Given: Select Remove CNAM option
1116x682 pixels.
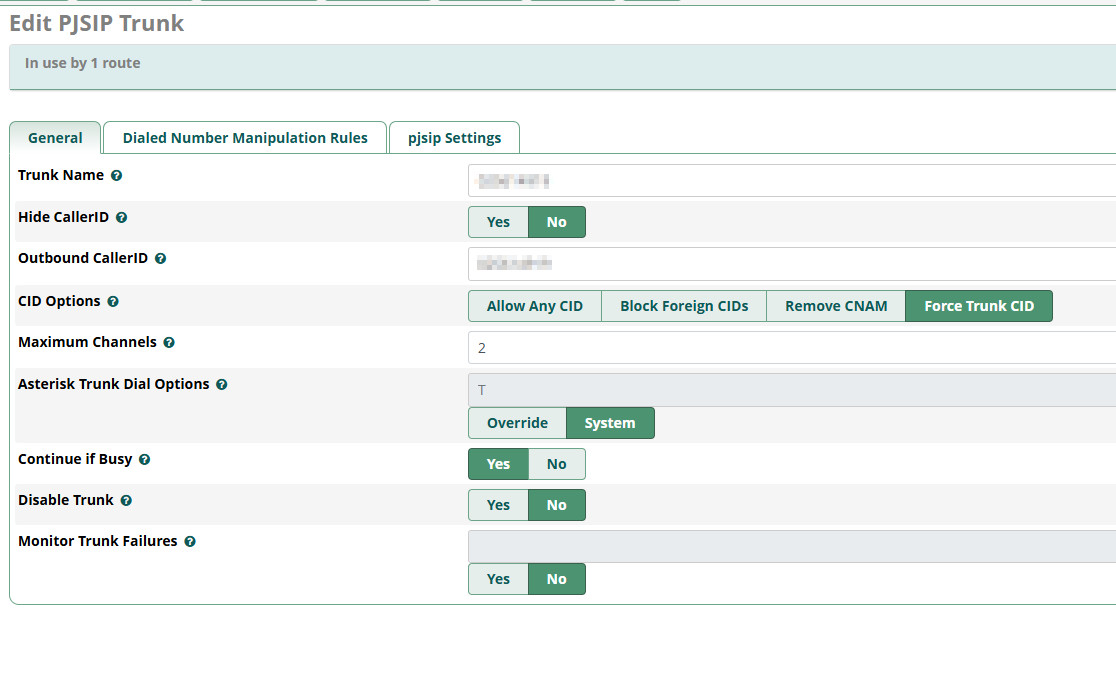Looking at the screenshot, I should coord(836,306).
